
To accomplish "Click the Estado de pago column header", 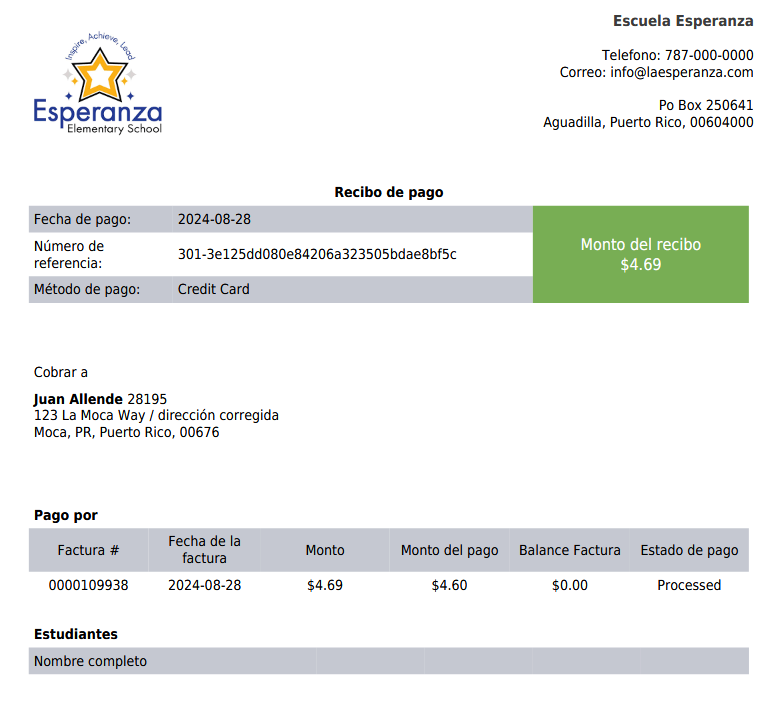I will tap(689, 550).
